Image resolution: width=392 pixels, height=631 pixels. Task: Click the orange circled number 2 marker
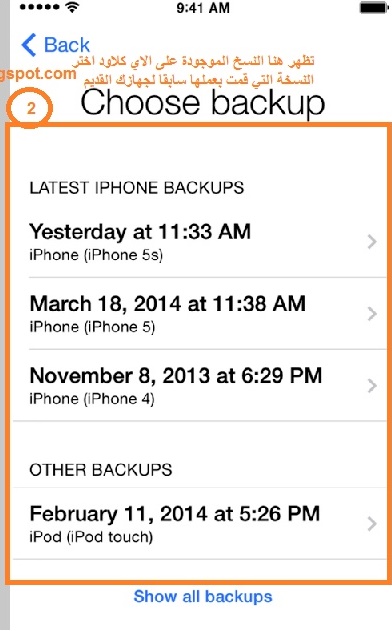[x=30, y=108]
